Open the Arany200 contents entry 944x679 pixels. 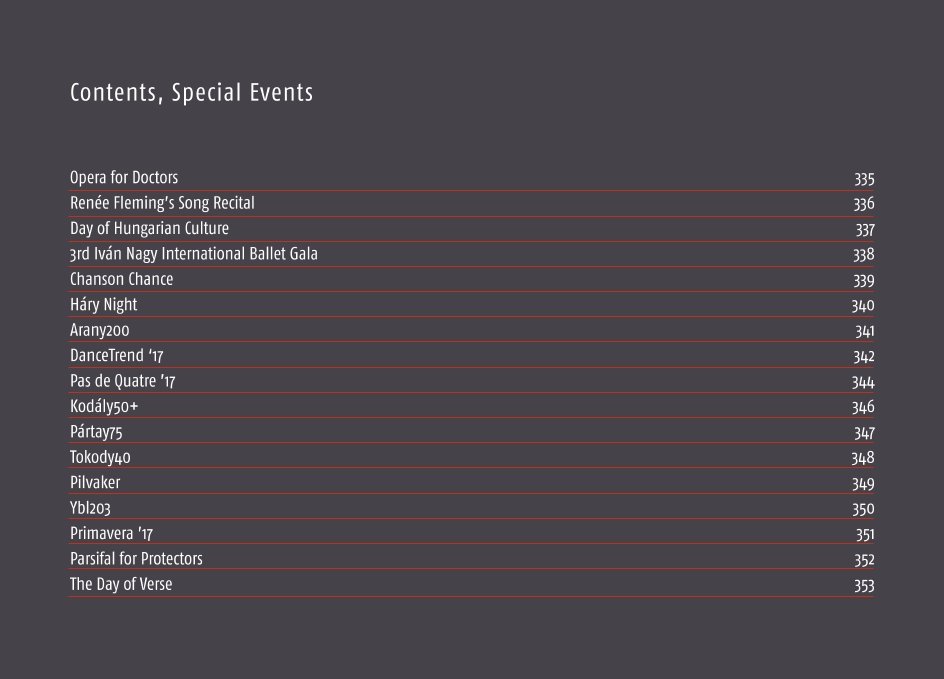tap(100, 330)
